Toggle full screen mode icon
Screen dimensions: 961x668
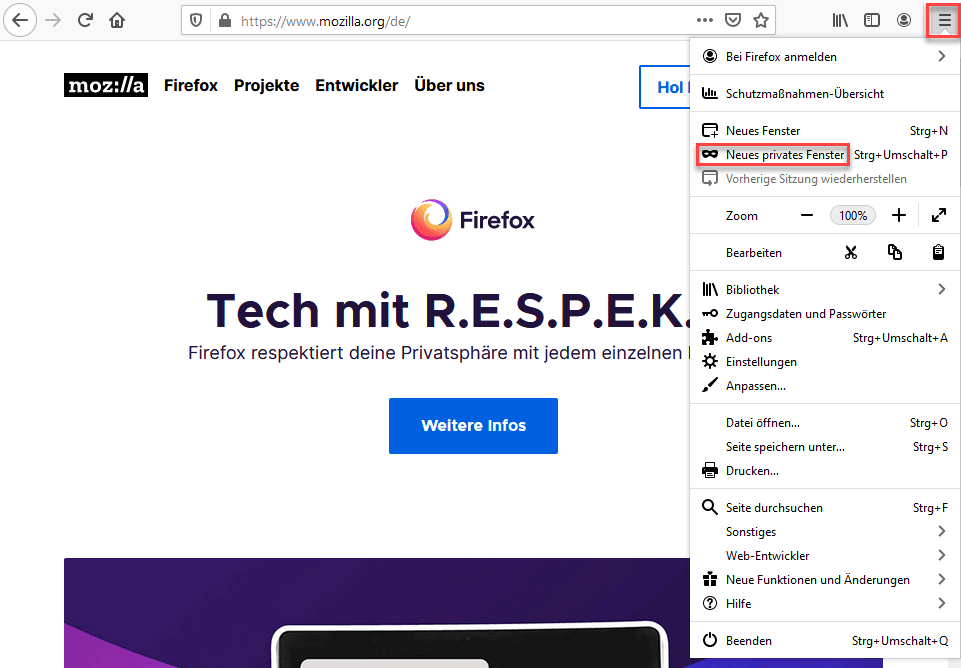pyautogui.click(x=939, y=215)
